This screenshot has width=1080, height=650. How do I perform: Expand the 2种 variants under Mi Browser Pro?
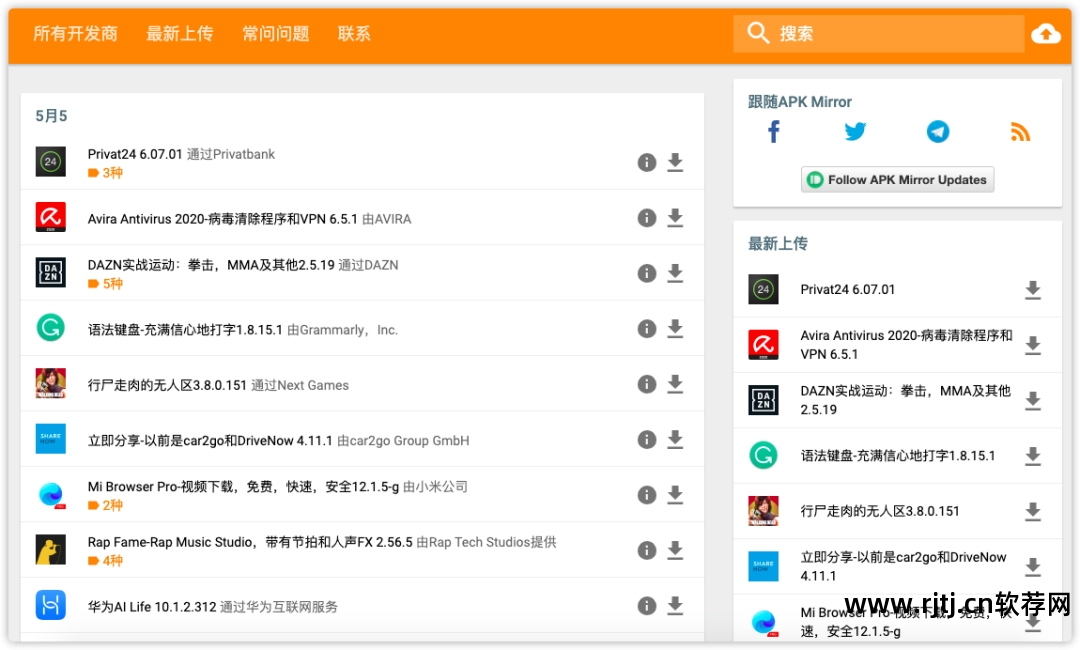click(105, 505)
